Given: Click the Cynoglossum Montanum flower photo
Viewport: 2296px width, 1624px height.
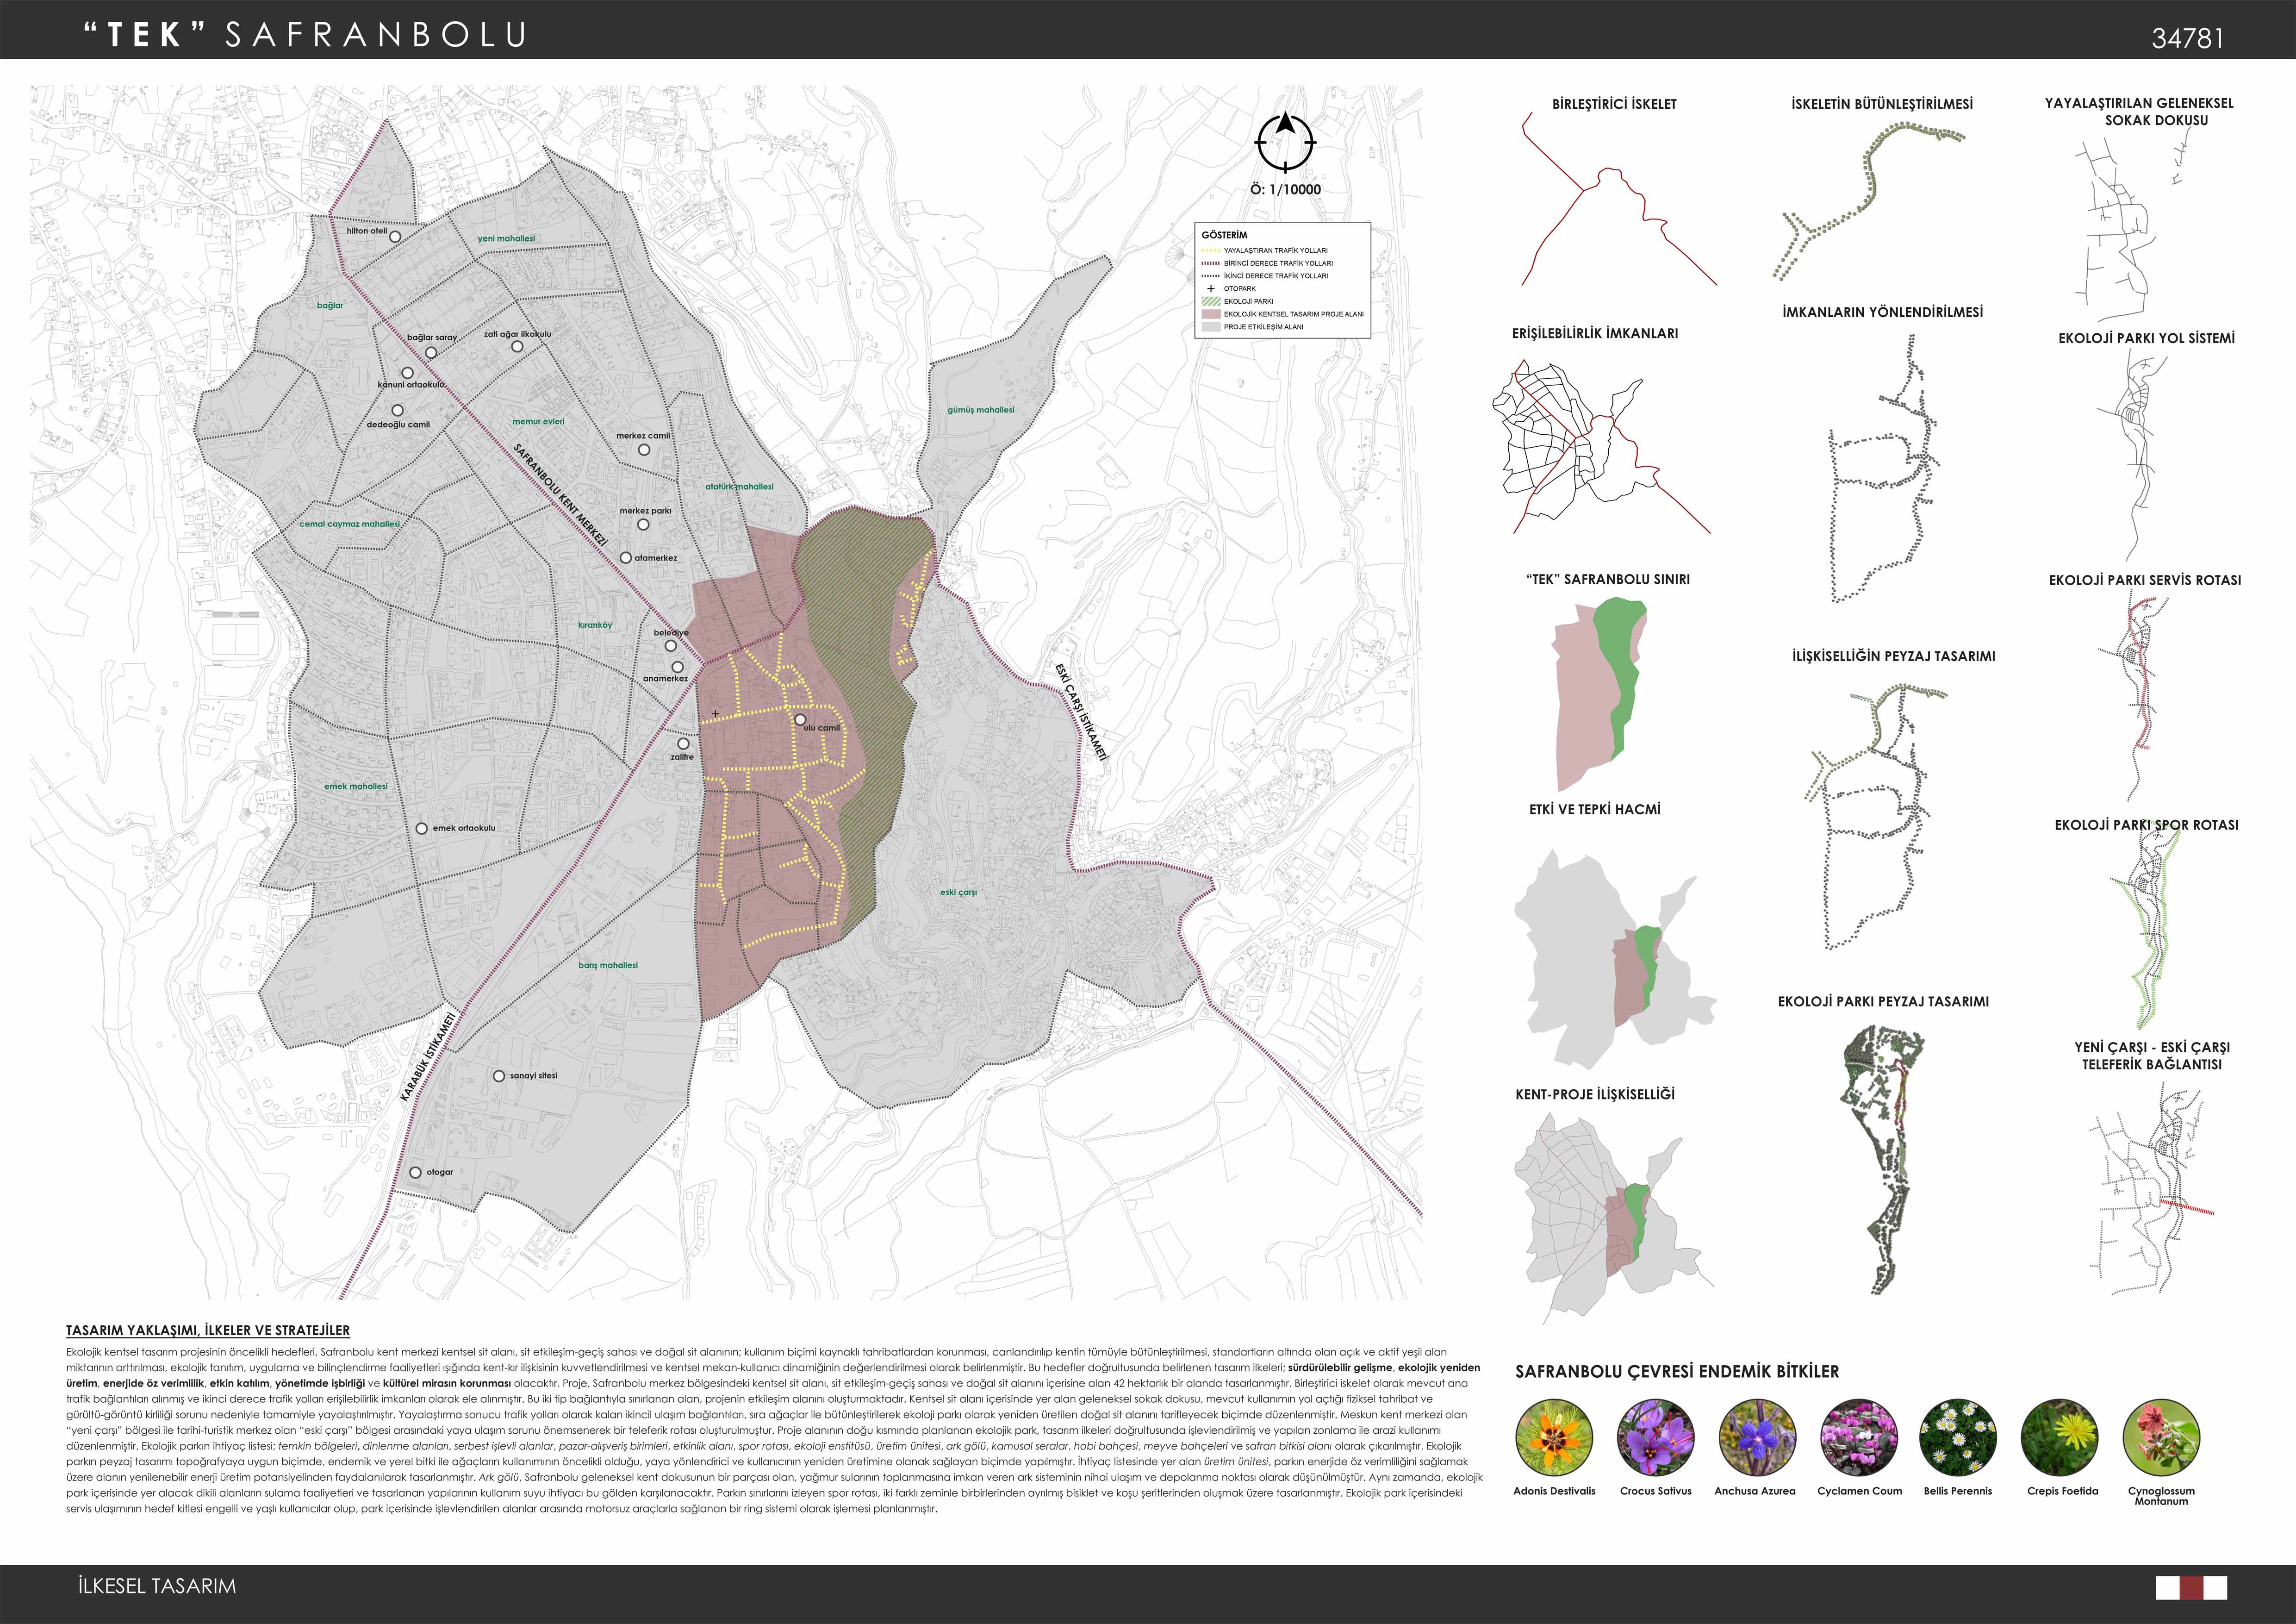Looking at the screenshot, I should [x=2161, y=1438].
